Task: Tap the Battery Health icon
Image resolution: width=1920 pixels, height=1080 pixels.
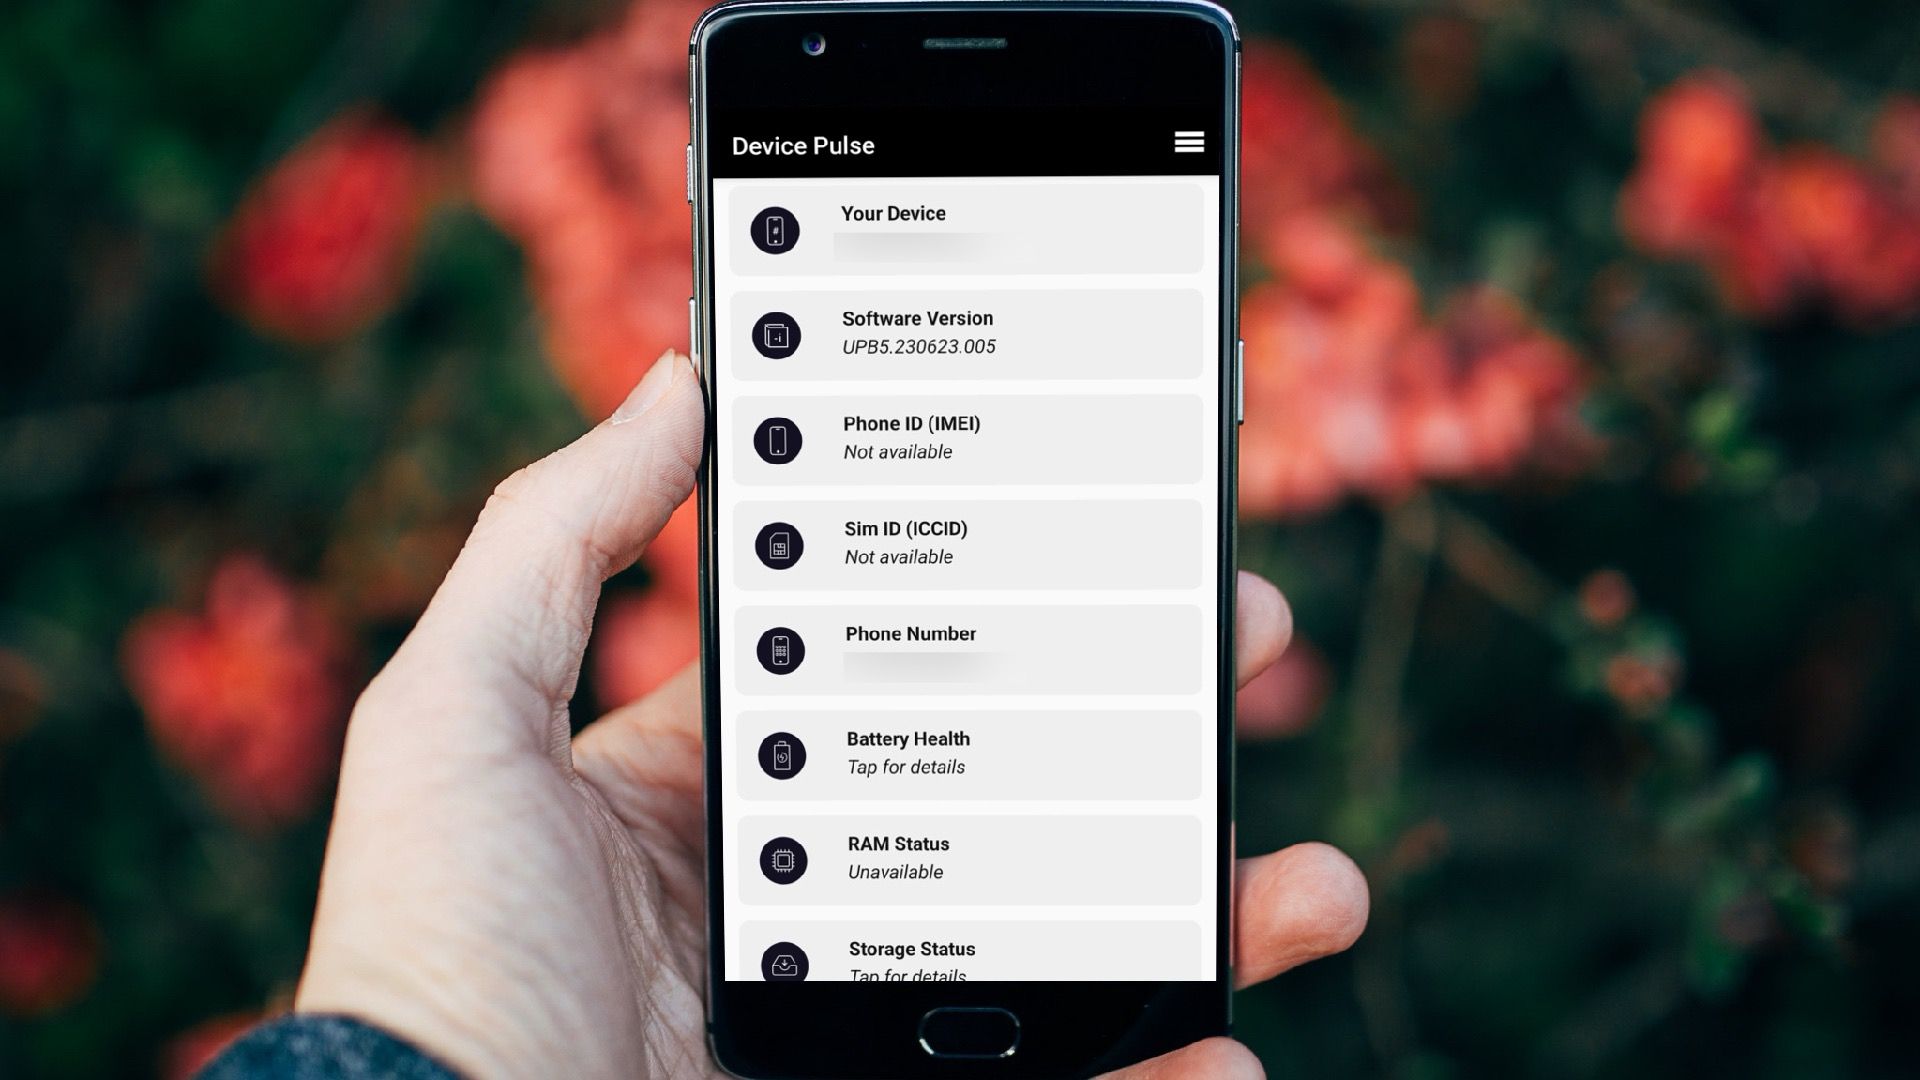Action: (779, 754)
